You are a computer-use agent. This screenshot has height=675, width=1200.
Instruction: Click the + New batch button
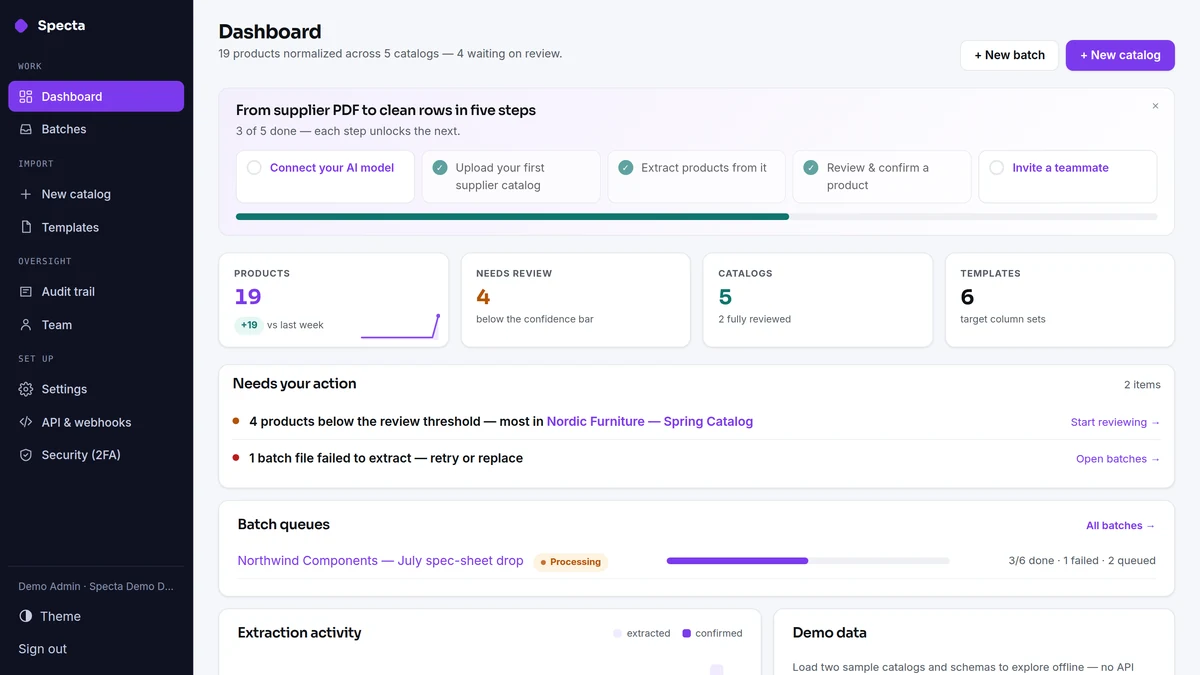(x=1009, y=55)
